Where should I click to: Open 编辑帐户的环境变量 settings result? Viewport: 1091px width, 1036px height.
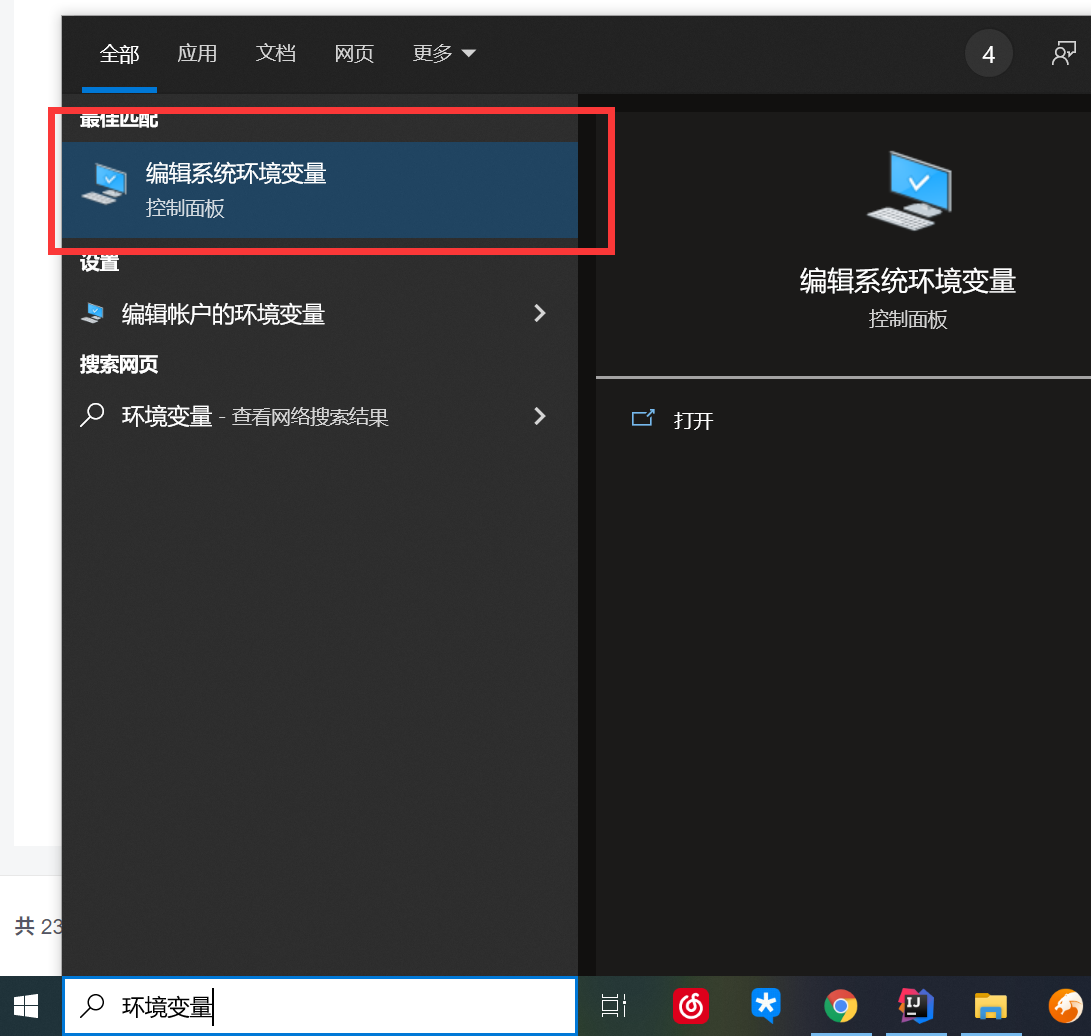coord(320,314)
